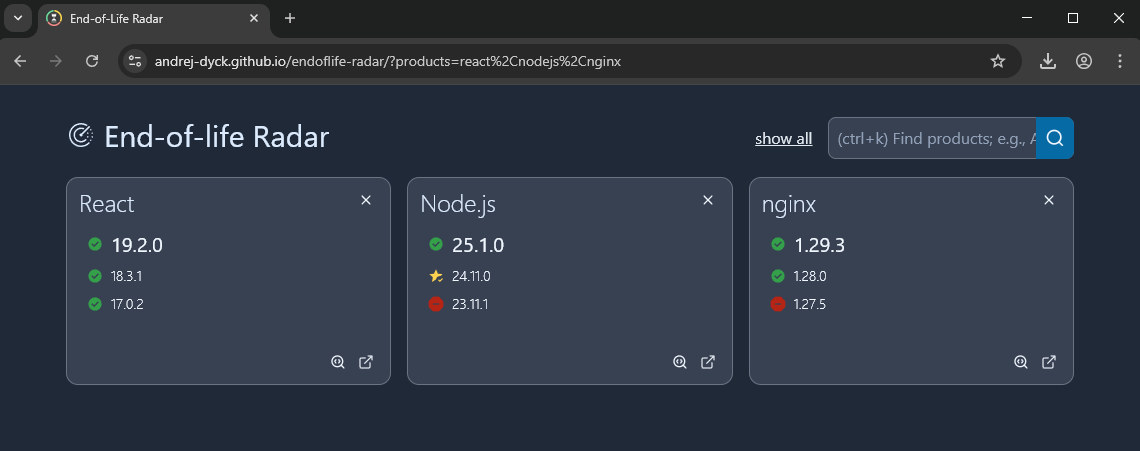1140x451 pixels.
Task: Open details magnifier on the nginx card
Action: click(1021, 362)
